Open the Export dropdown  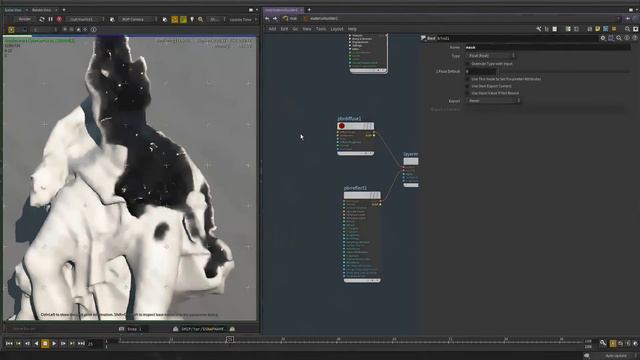(493, 100)
